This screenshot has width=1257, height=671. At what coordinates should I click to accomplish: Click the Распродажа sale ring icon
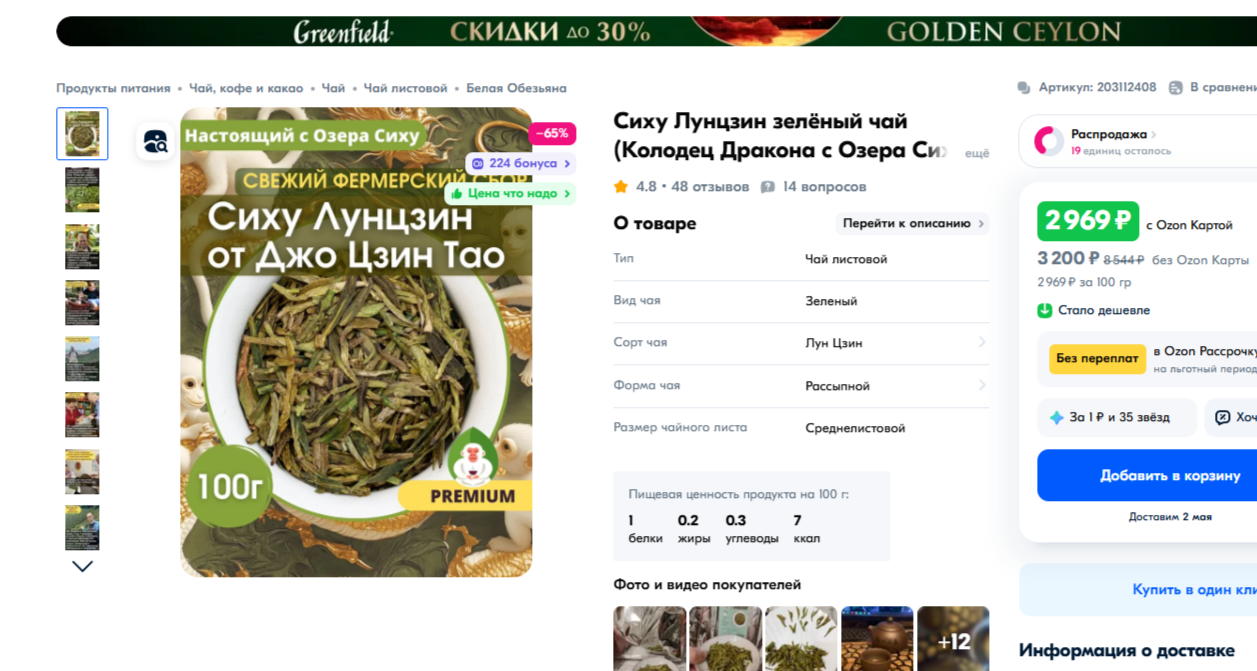1048,141
